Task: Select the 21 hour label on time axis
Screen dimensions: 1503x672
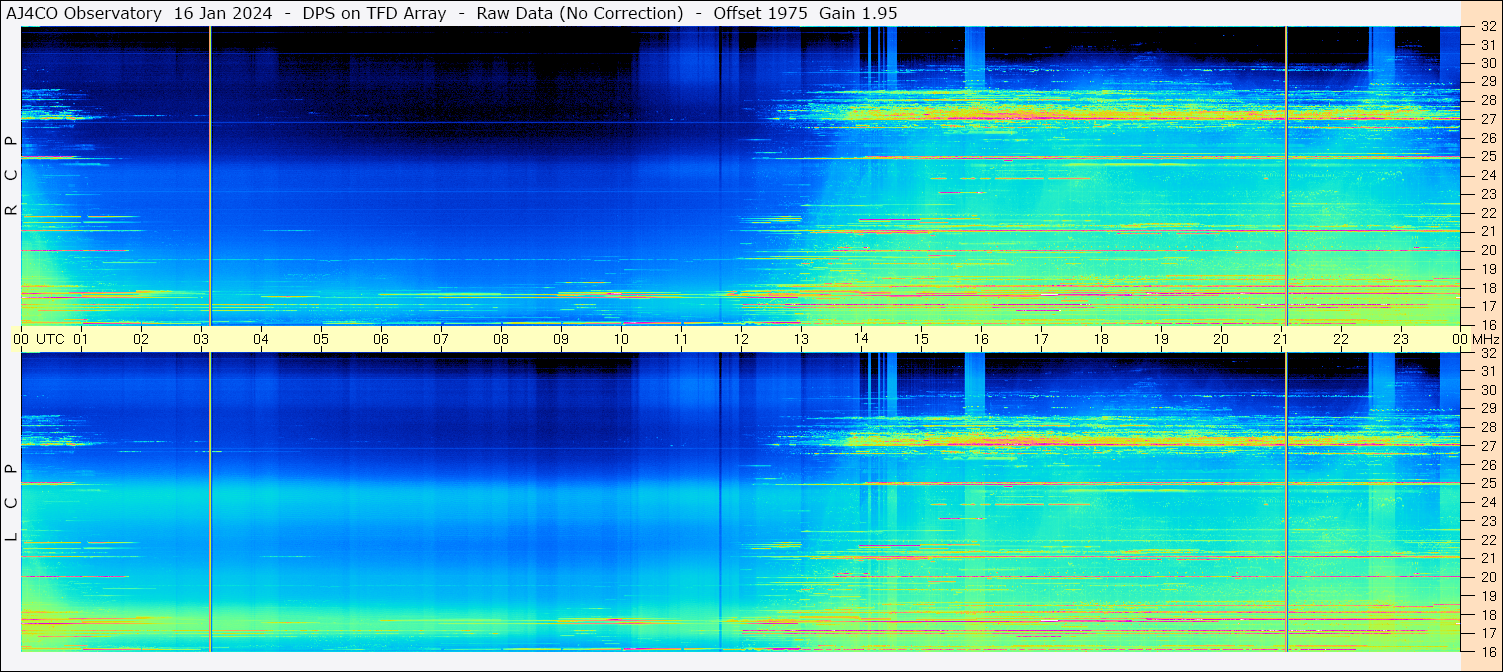Action: click(1281, 339)
